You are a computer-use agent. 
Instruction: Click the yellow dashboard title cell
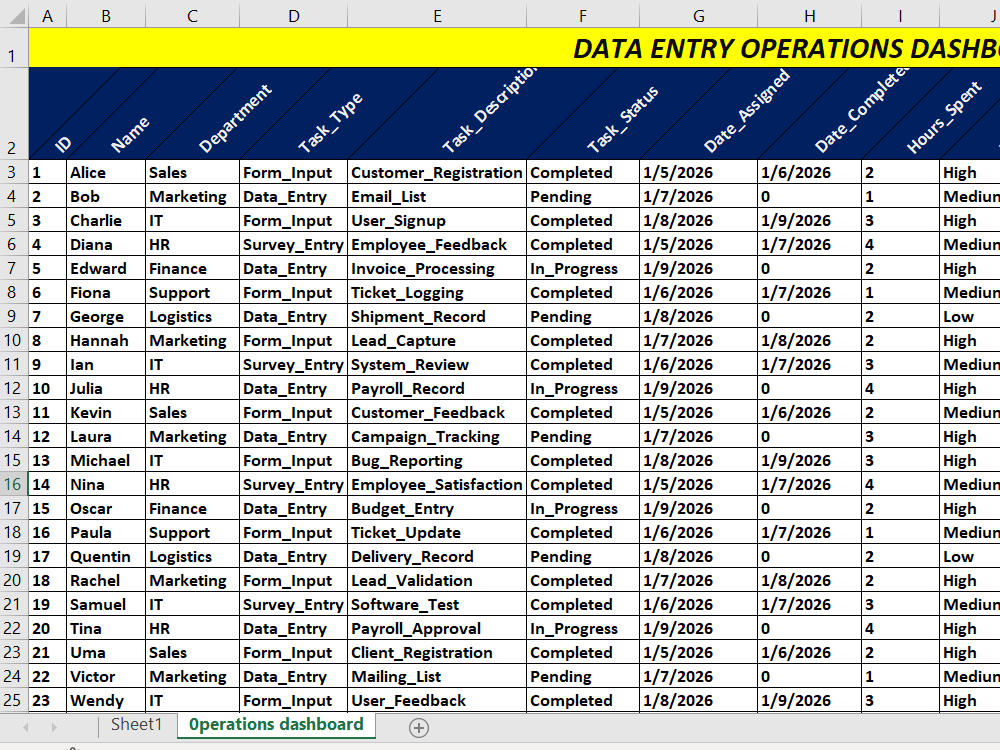[514, 48]
